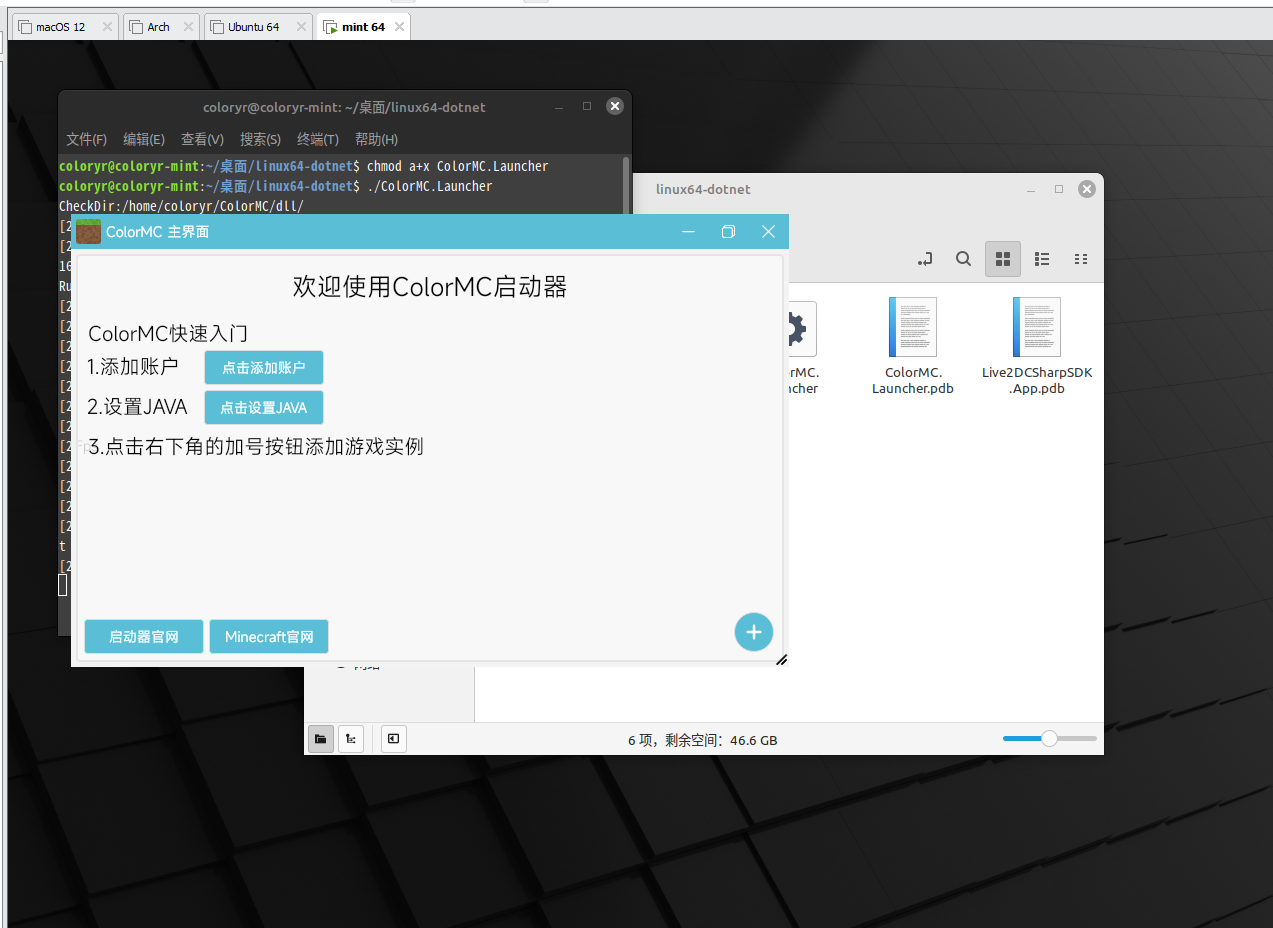The image size is (1273, 928).
Task: Toggle location entry icon in file manager toolbar
Action: point(924,259)
